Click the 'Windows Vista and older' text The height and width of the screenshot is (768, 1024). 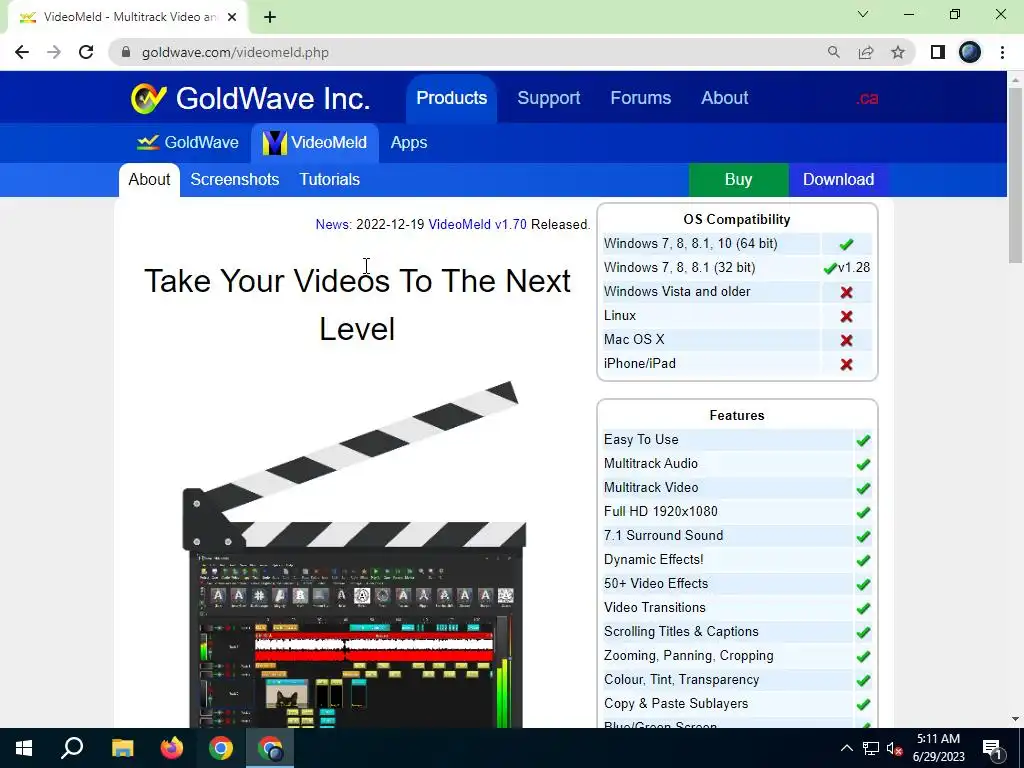[x=677, y=291]
